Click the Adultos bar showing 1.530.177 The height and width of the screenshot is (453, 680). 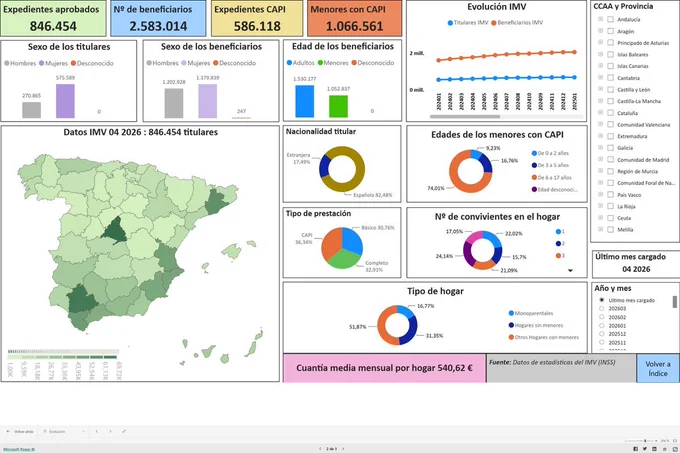tap(304, 101)
